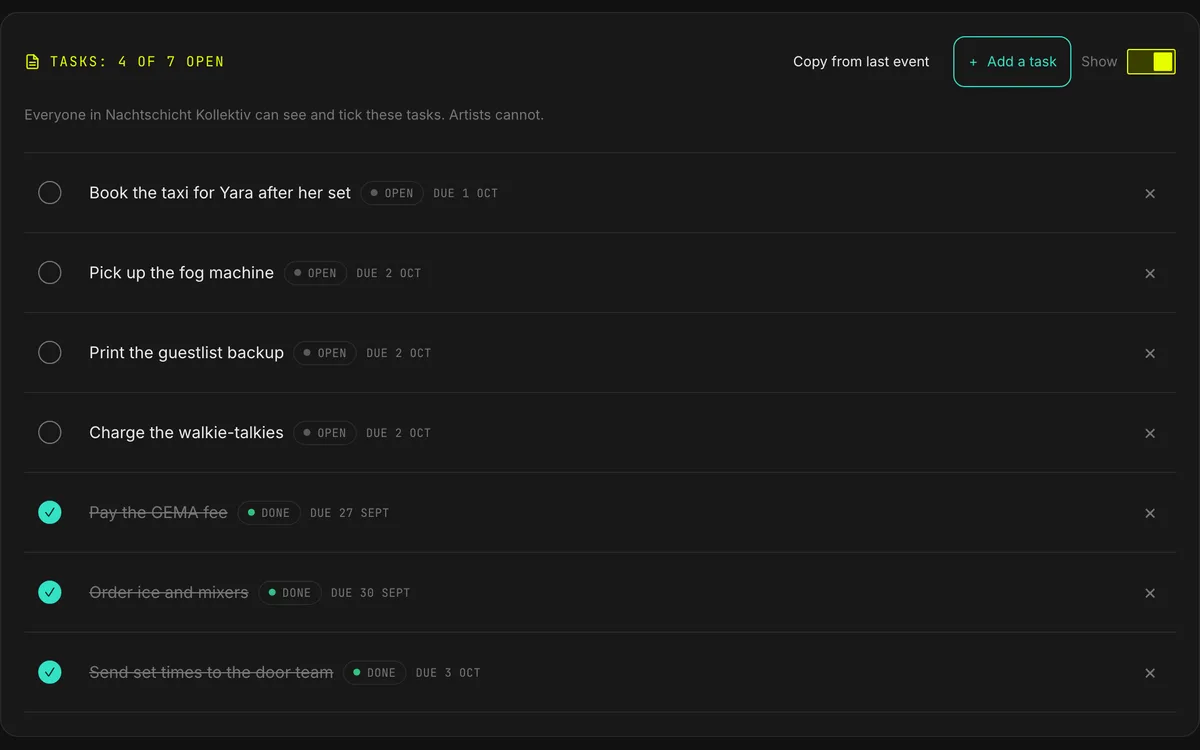Click the 'Print the guestlist backup' title
Screen dimensions: 1200x750
pyautogui.click(x=186, y=353)
